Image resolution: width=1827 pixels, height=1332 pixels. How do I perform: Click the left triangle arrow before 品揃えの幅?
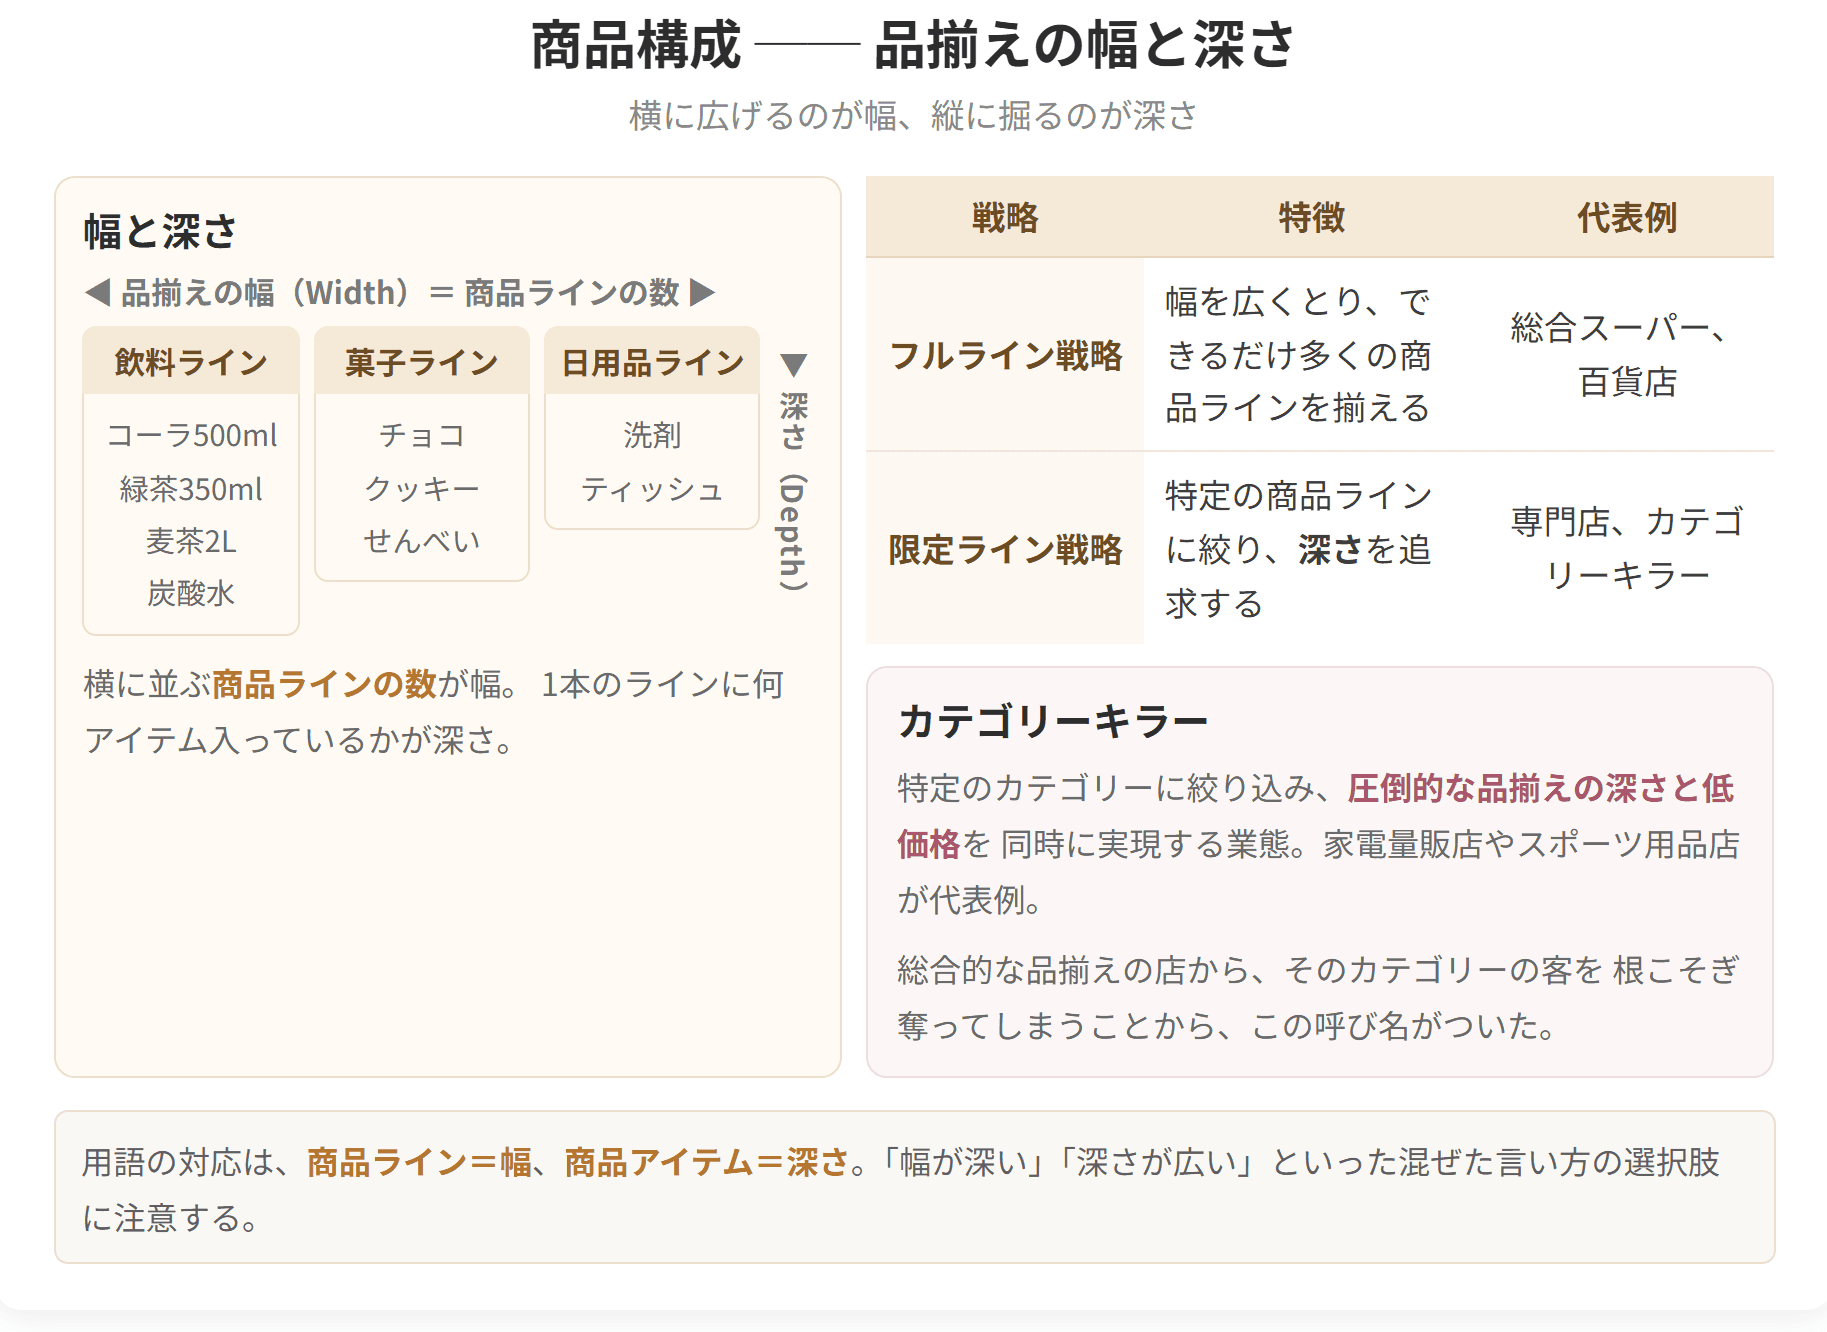coord(97,293)
